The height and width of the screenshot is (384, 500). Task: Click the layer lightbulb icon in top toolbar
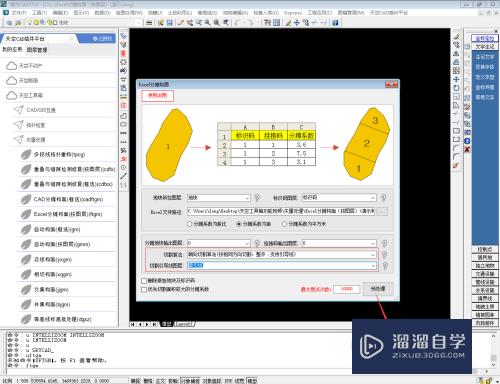click(30, 22)
